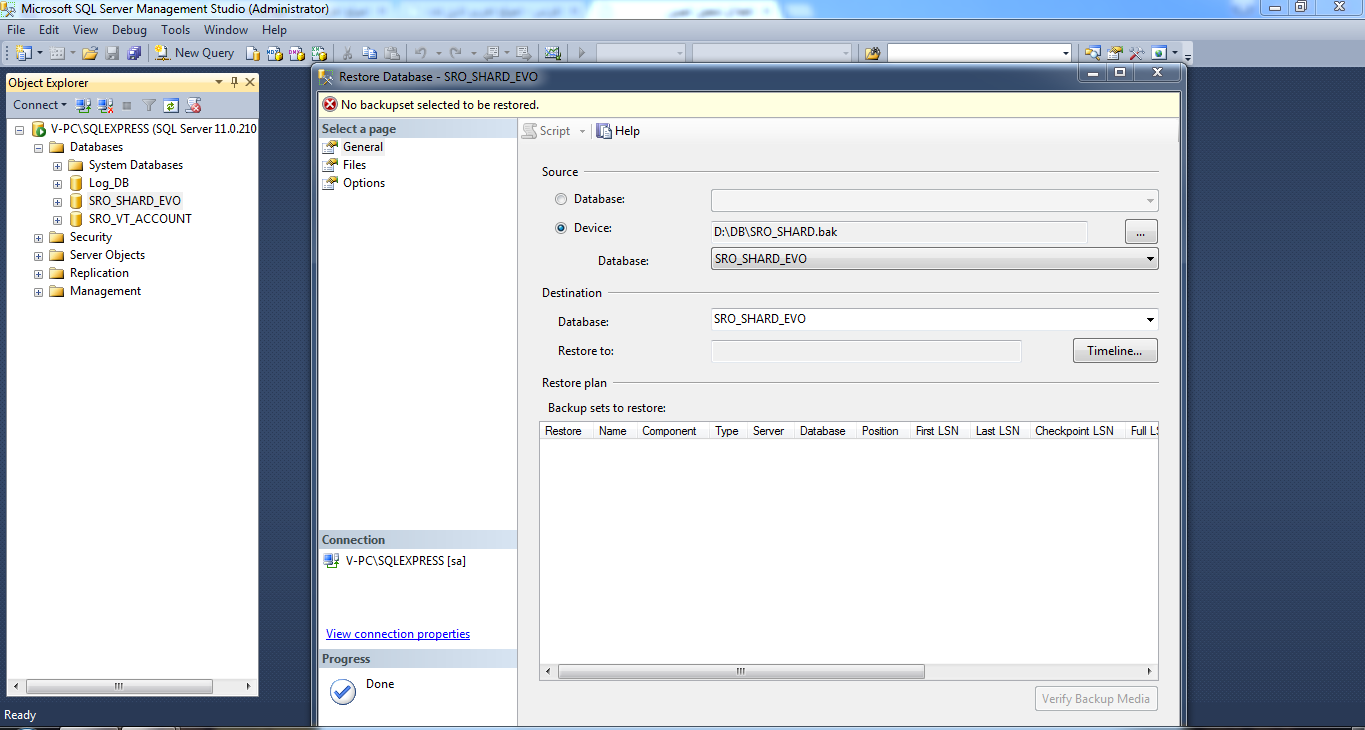Click the Database Engine Query icon

[252, 53]
